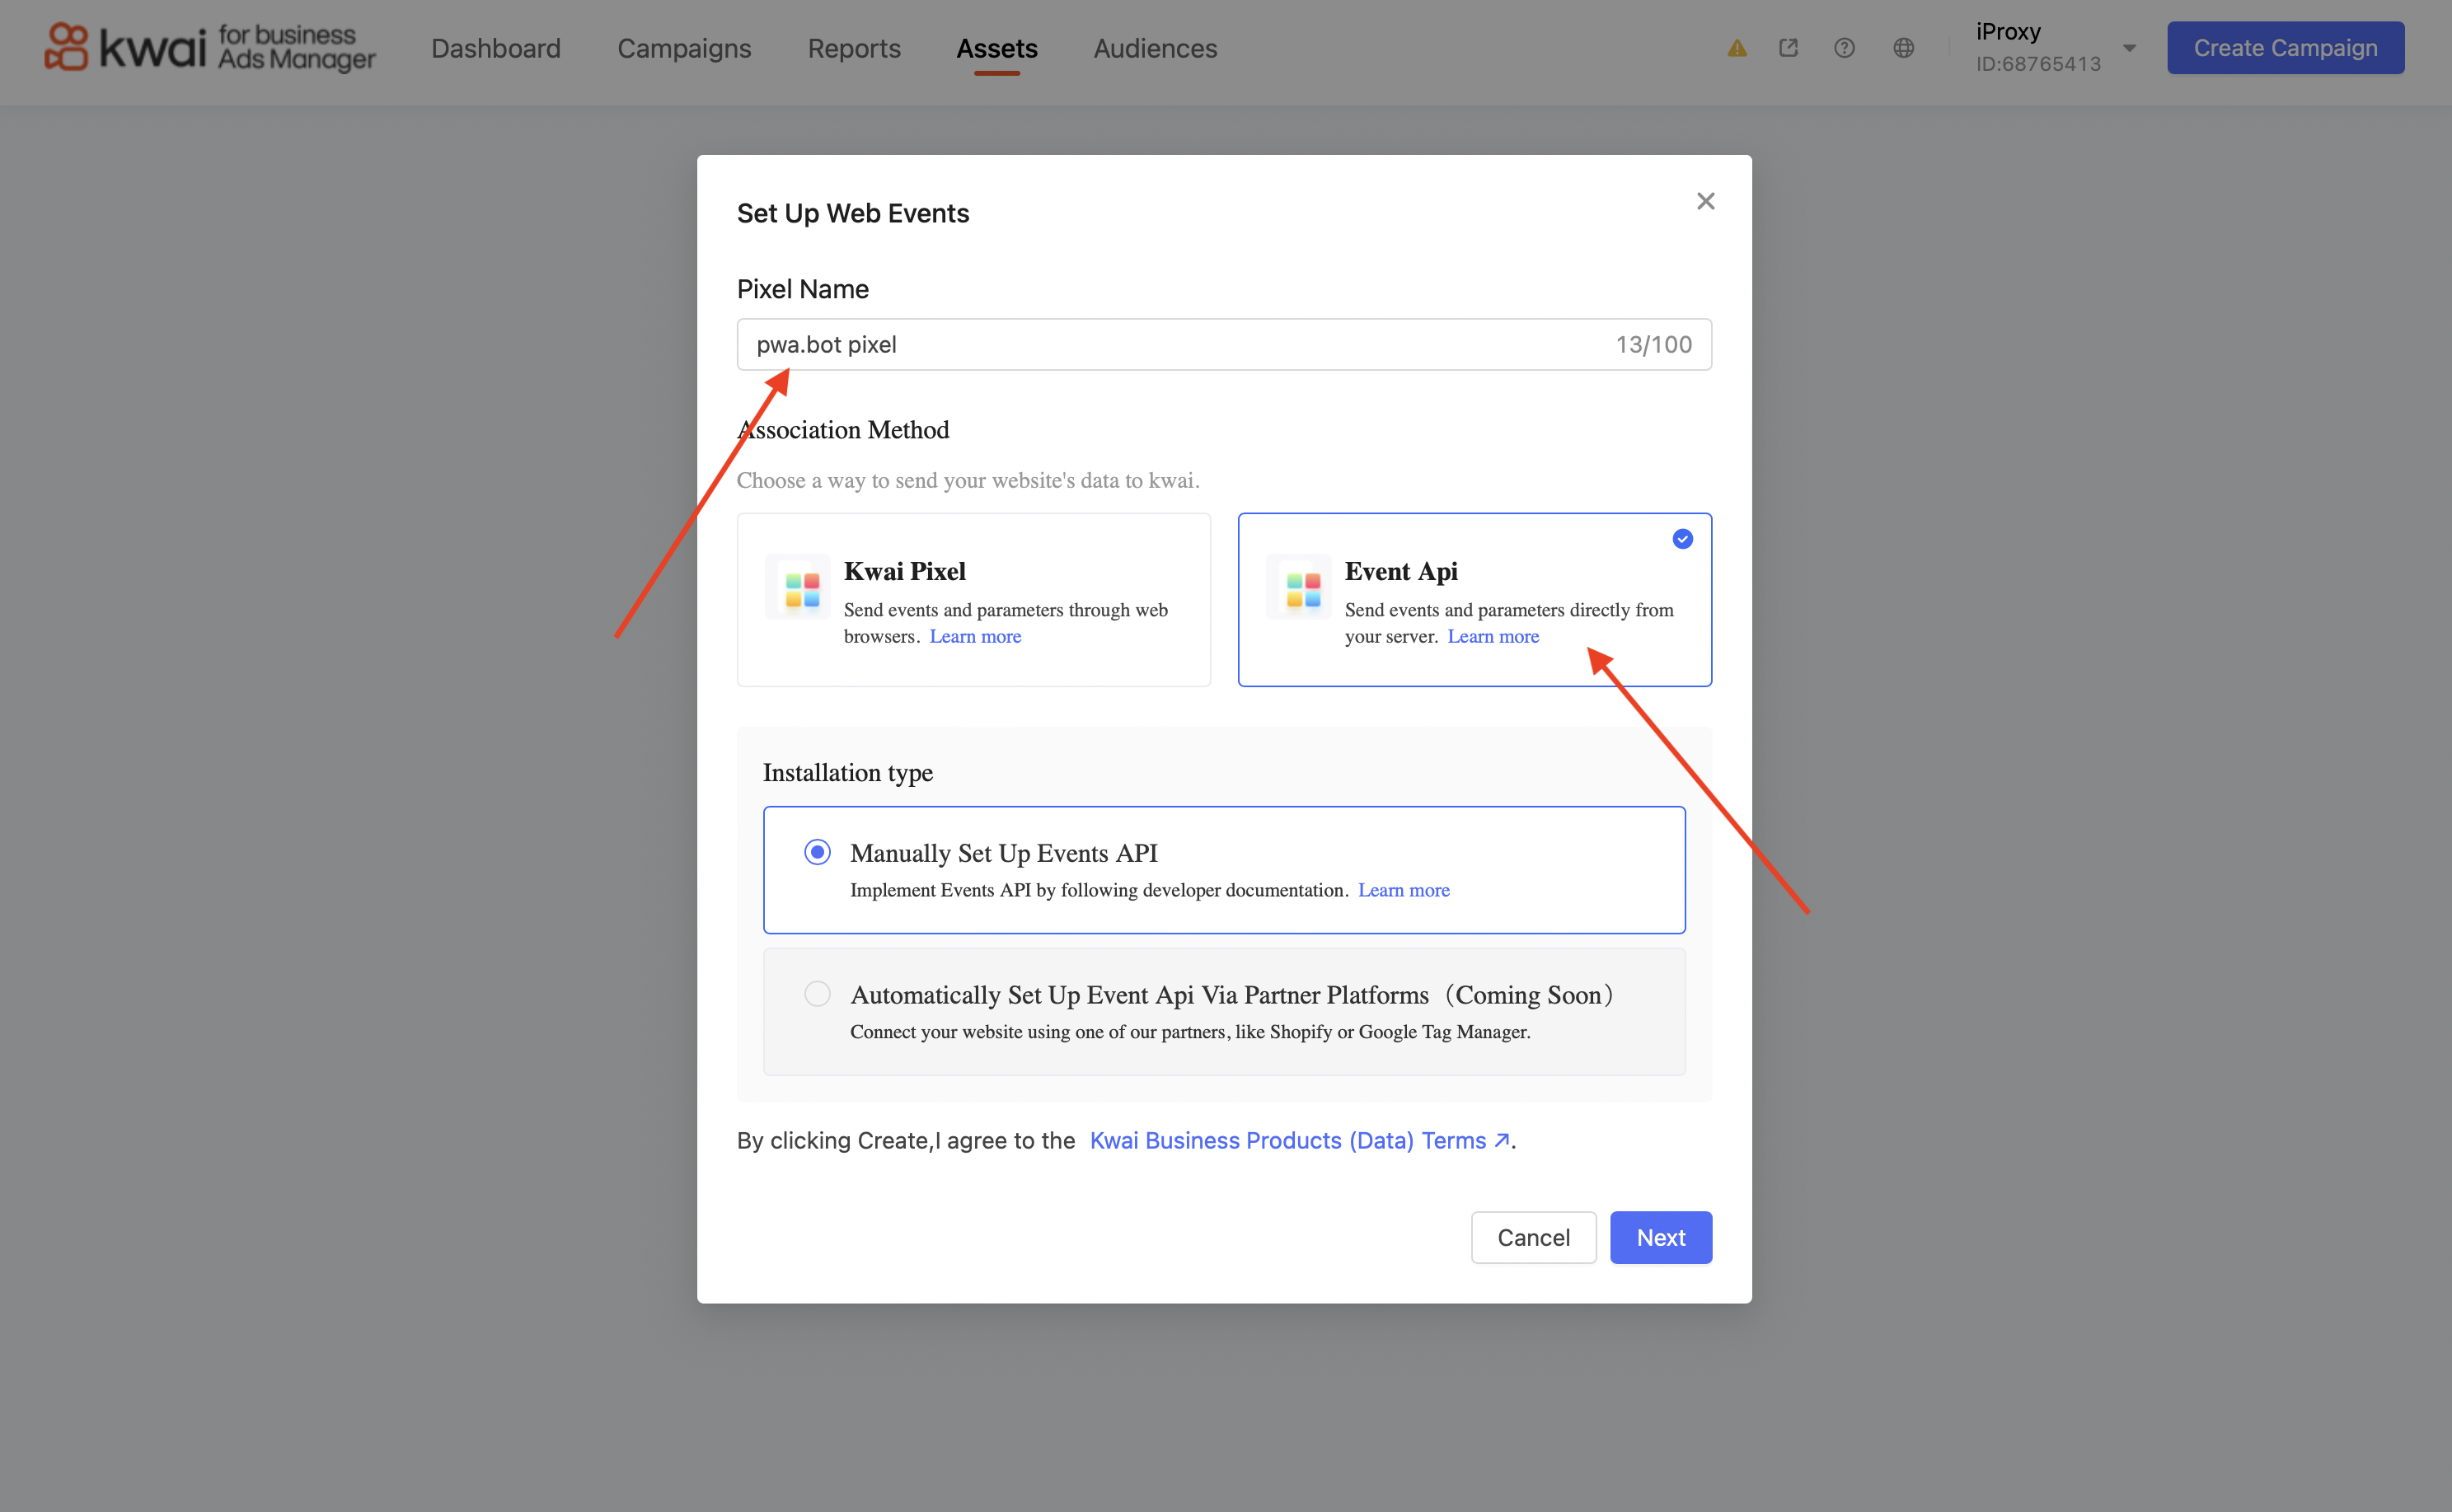Viewport: 2452px width, 1512px height.
Task: Open the external link icon in header
Action: coord(1789,48)
